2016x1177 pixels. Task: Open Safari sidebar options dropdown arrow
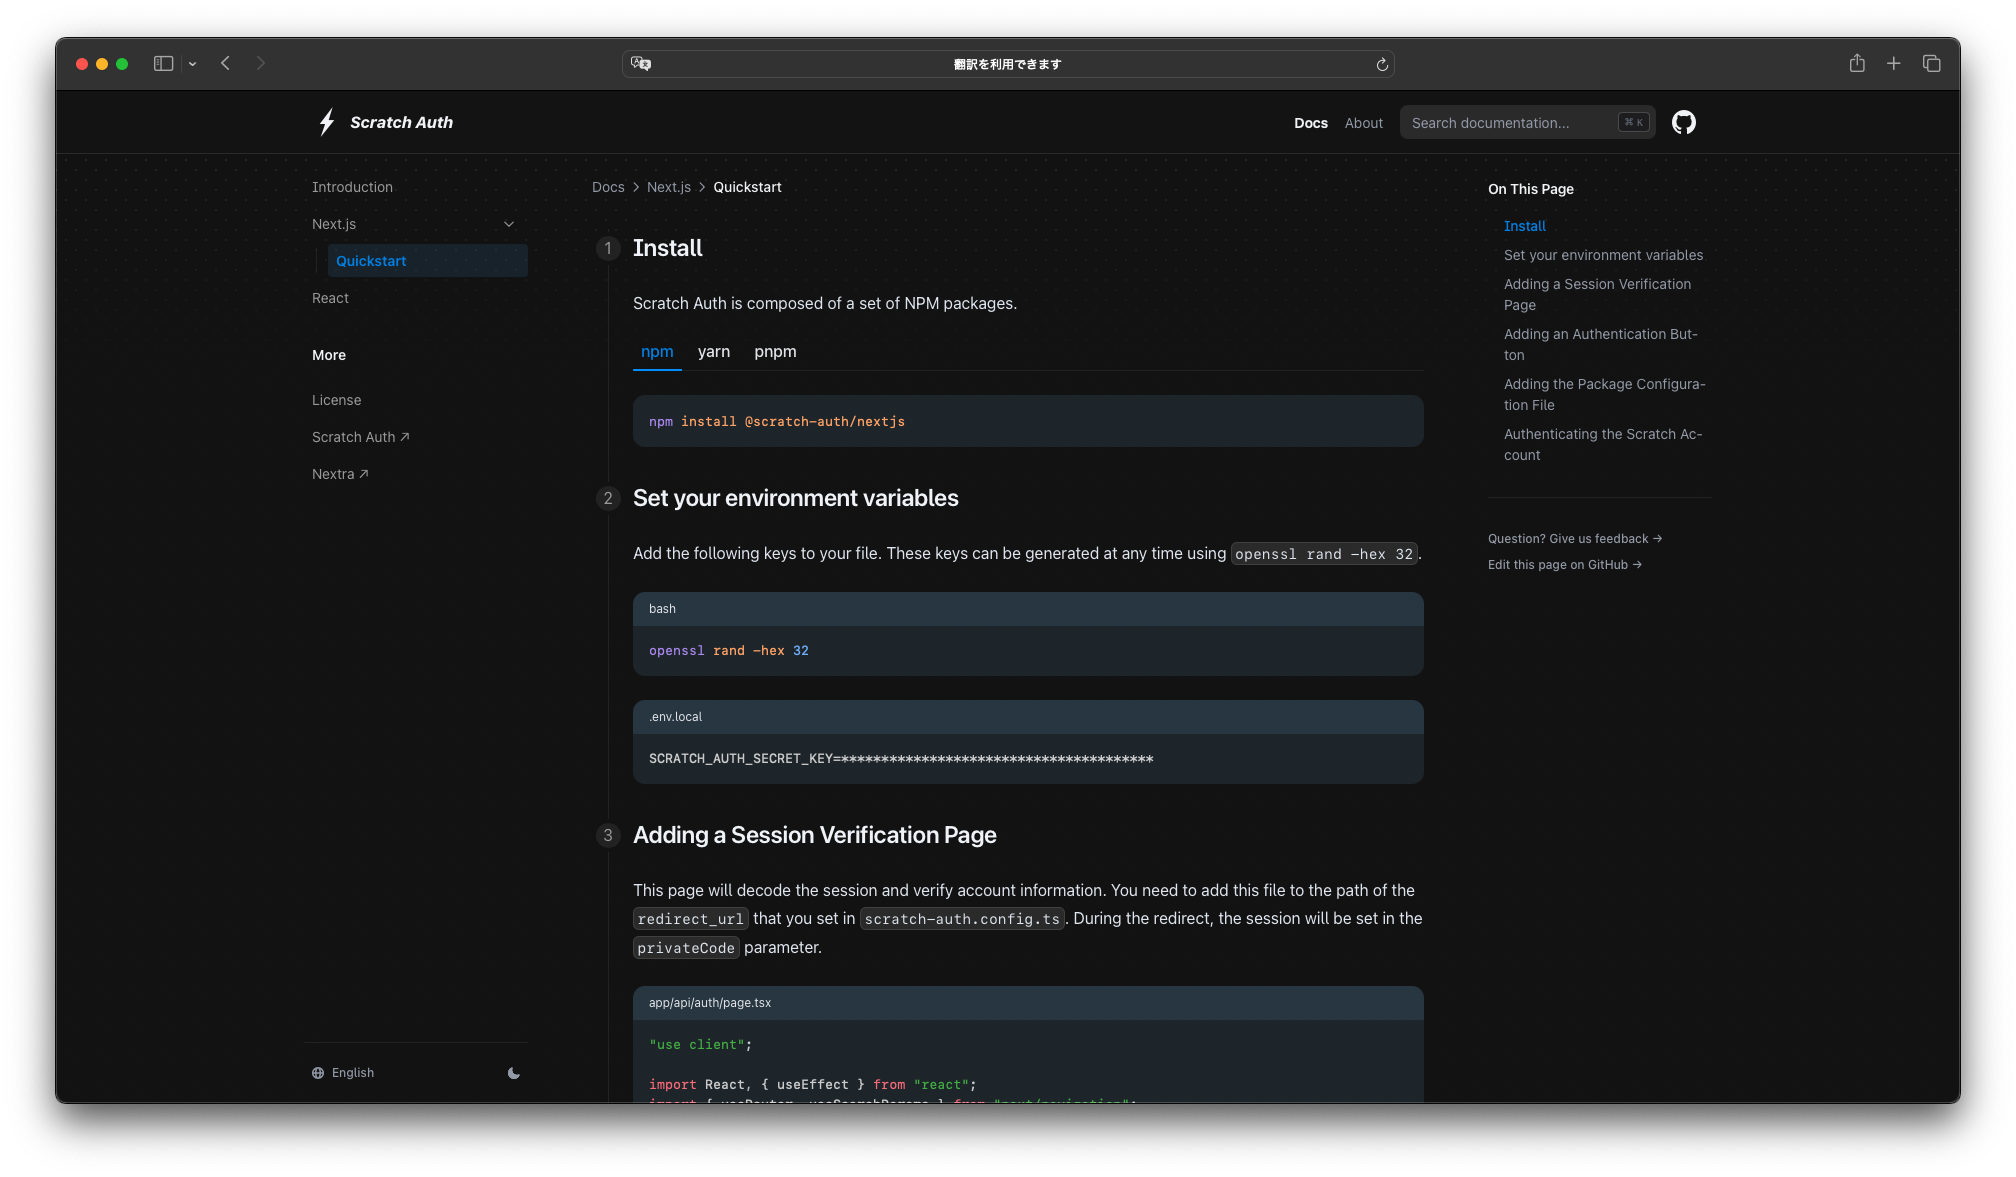pos(192,64)
